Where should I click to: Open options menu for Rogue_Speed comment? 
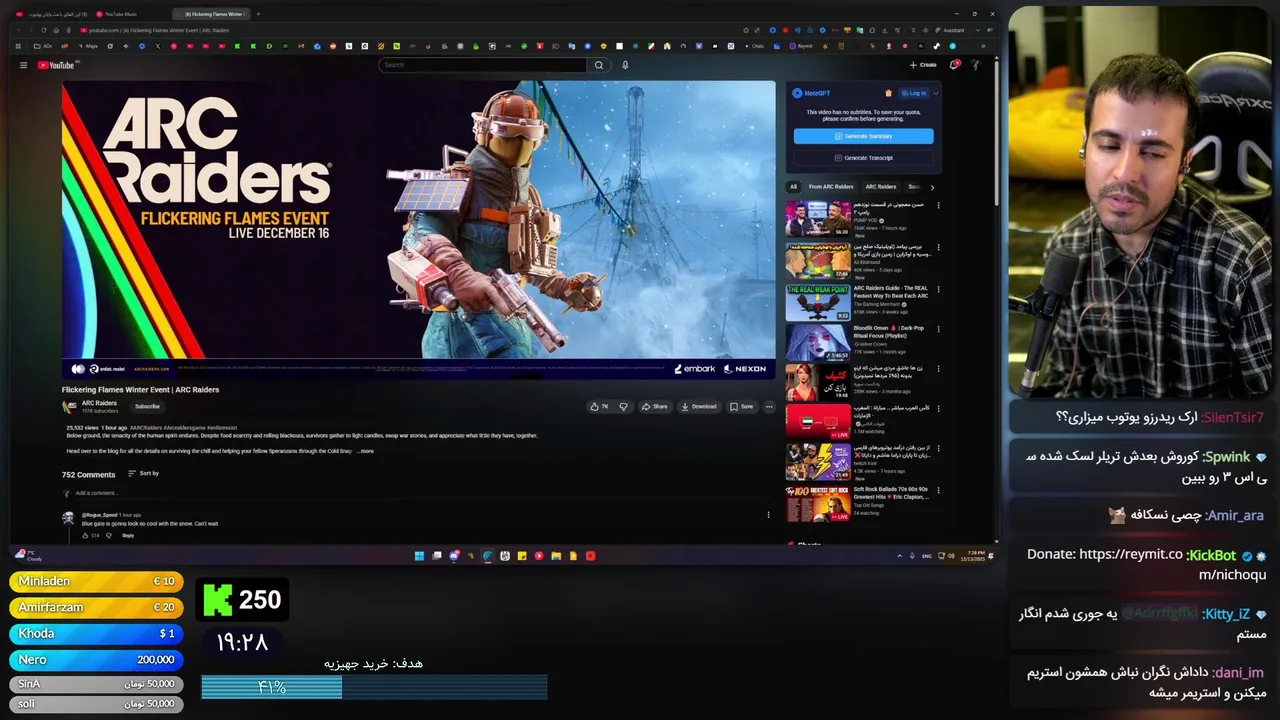point(768,515)
